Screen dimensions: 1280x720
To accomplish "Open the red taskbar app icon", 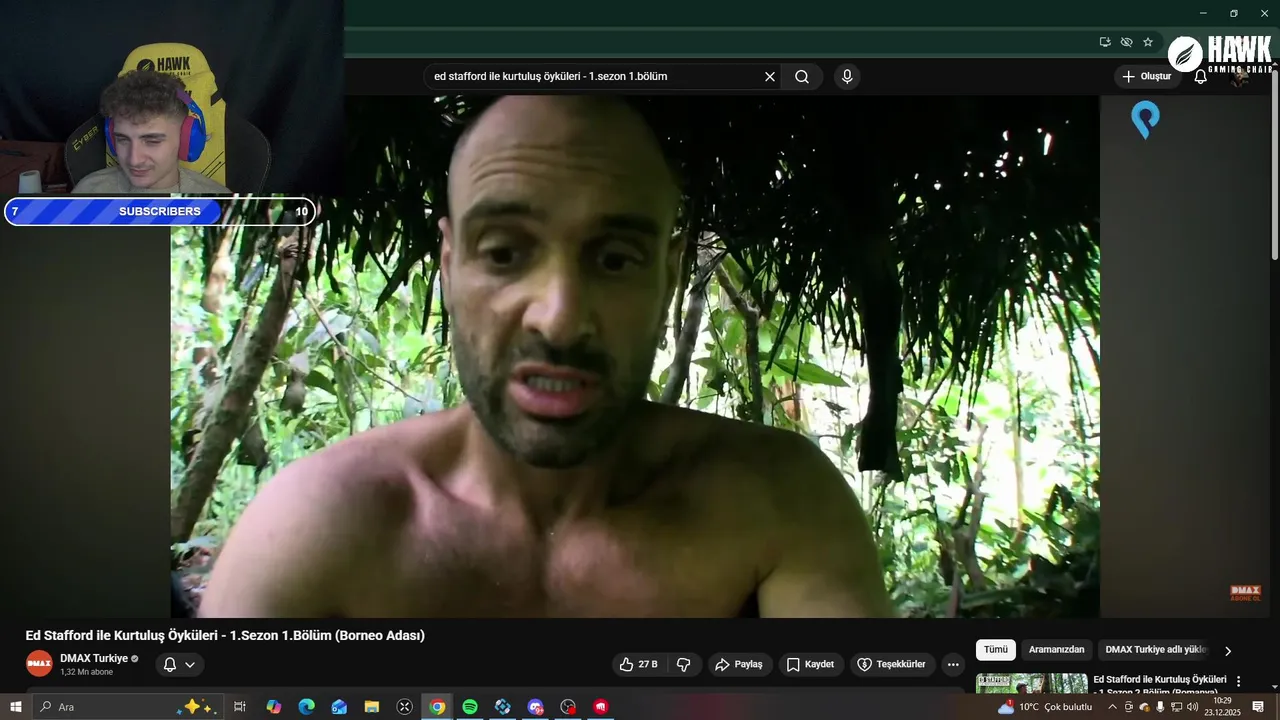I will click(x=601, y=707).
